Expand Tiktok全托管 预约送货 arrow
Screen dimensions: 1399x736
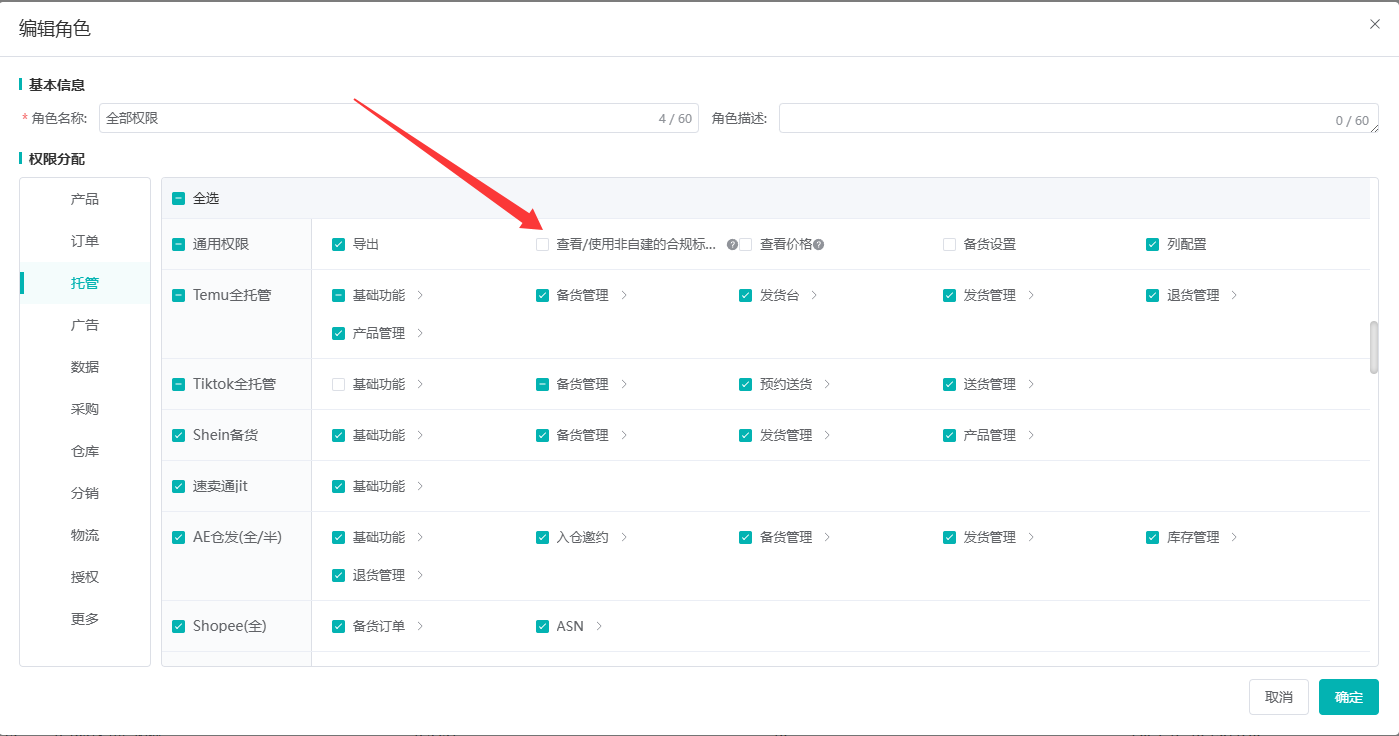point(827,385)
